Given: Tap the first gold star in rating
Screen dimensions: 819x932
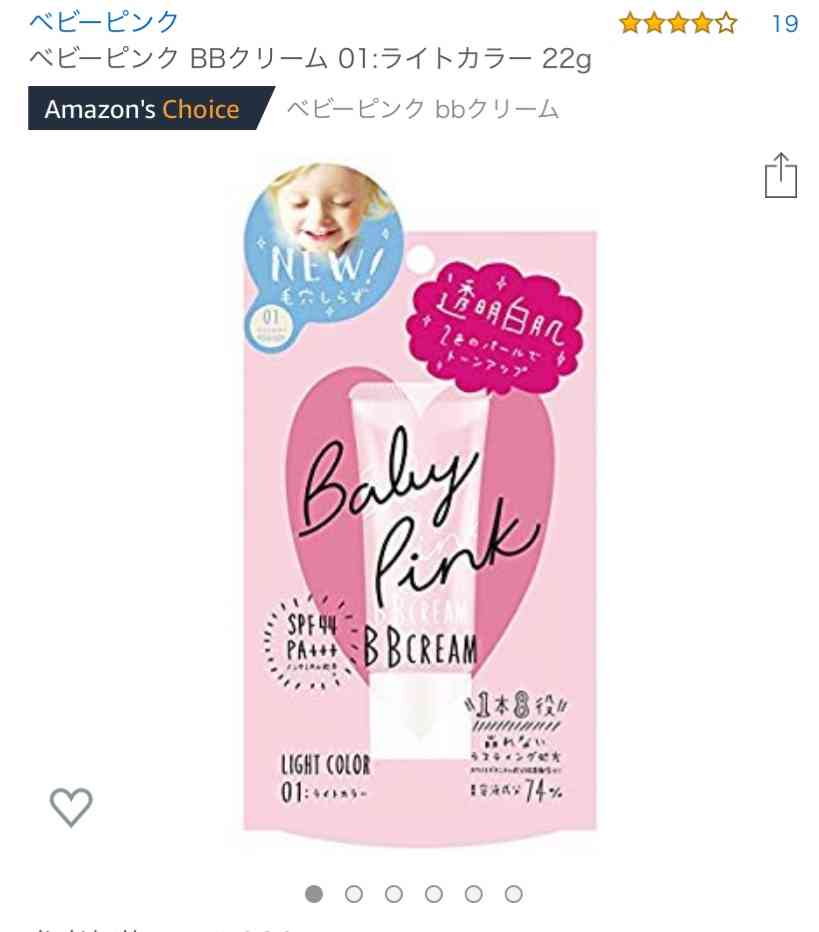Looking at the screenshot, I should [x=630, y=24].
